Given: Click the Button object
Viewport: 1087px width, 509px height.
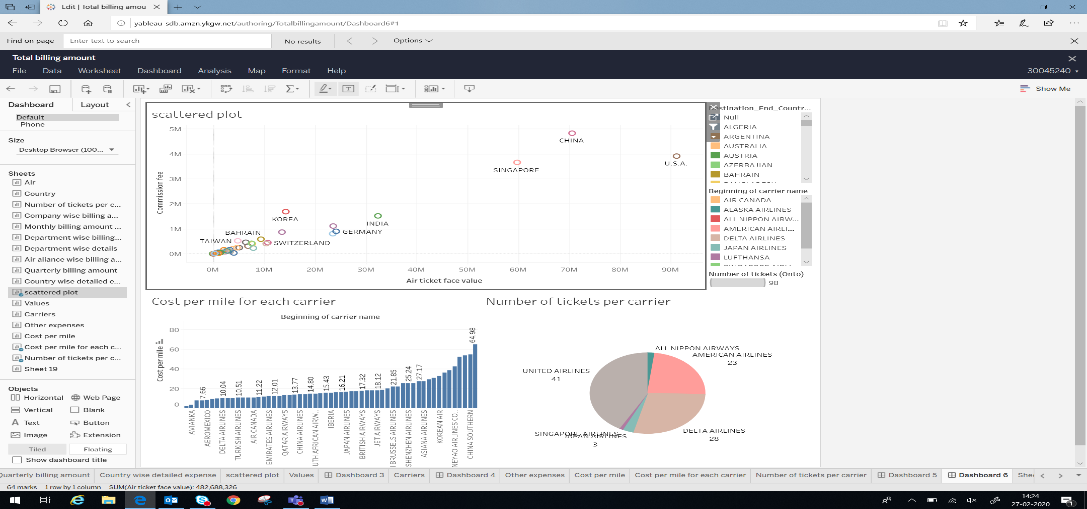Looking at the screenshot, I should (90, 422).
